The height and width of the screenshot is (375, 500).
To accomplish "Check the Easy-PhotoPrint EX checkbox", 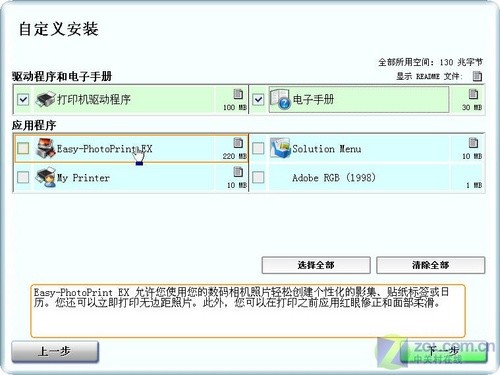I will pos(23,148).
